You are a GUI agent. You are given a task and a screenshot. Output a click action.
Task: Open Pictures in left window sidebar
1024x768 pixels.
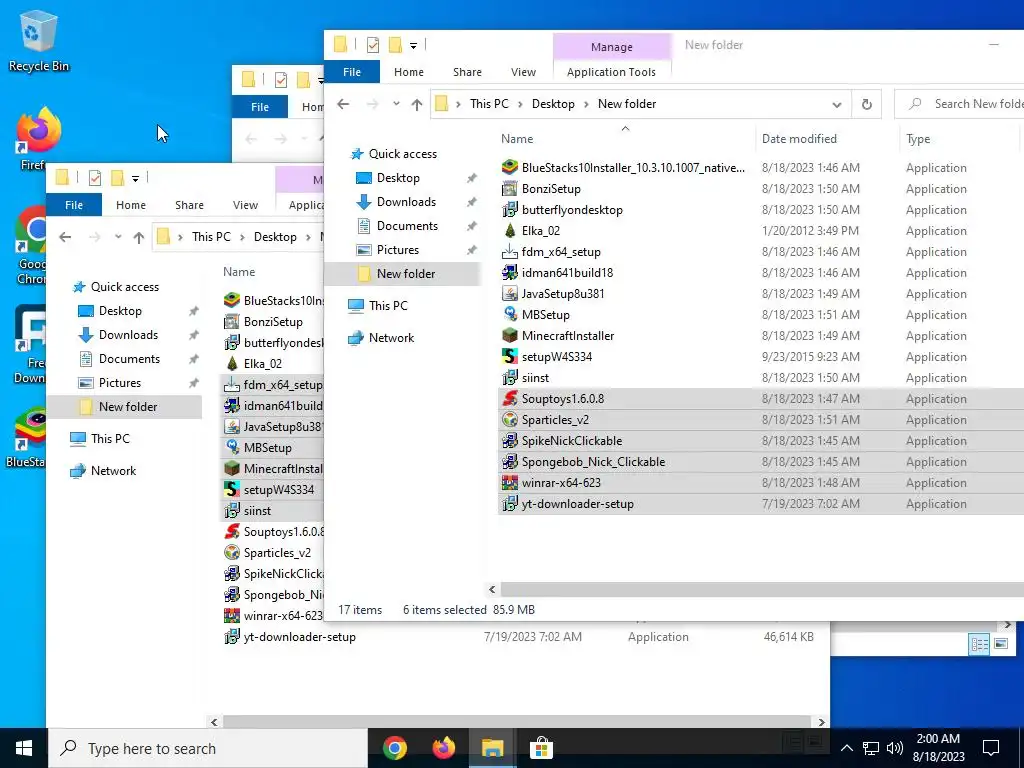120,383
